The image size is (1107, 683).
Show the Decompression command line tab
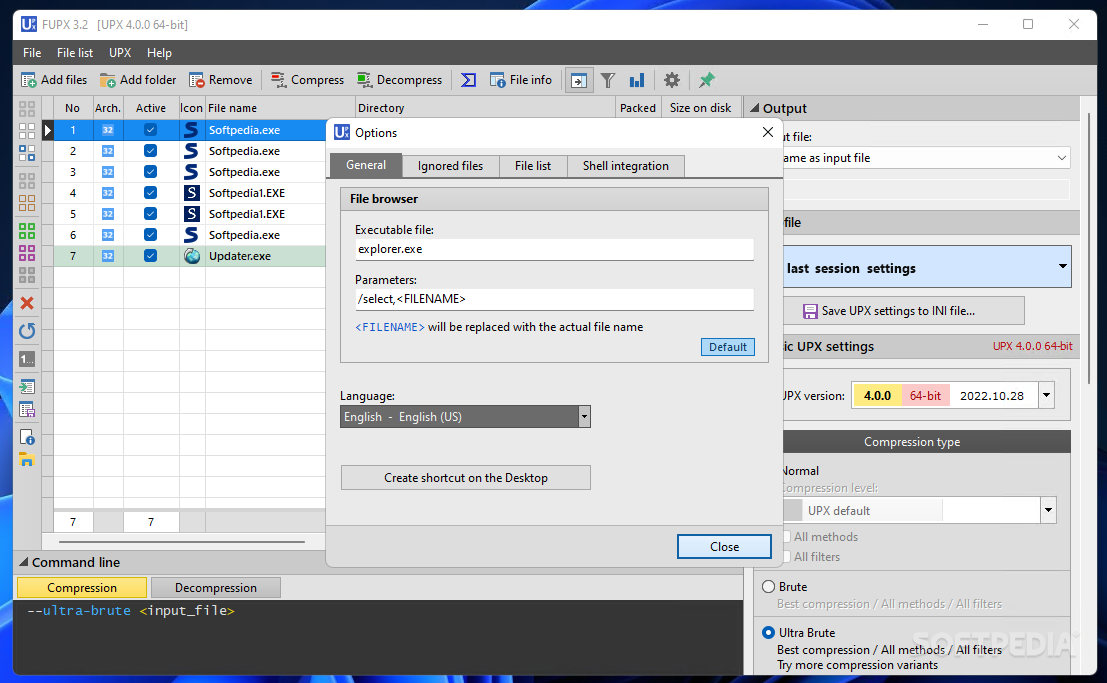point(215,588)
